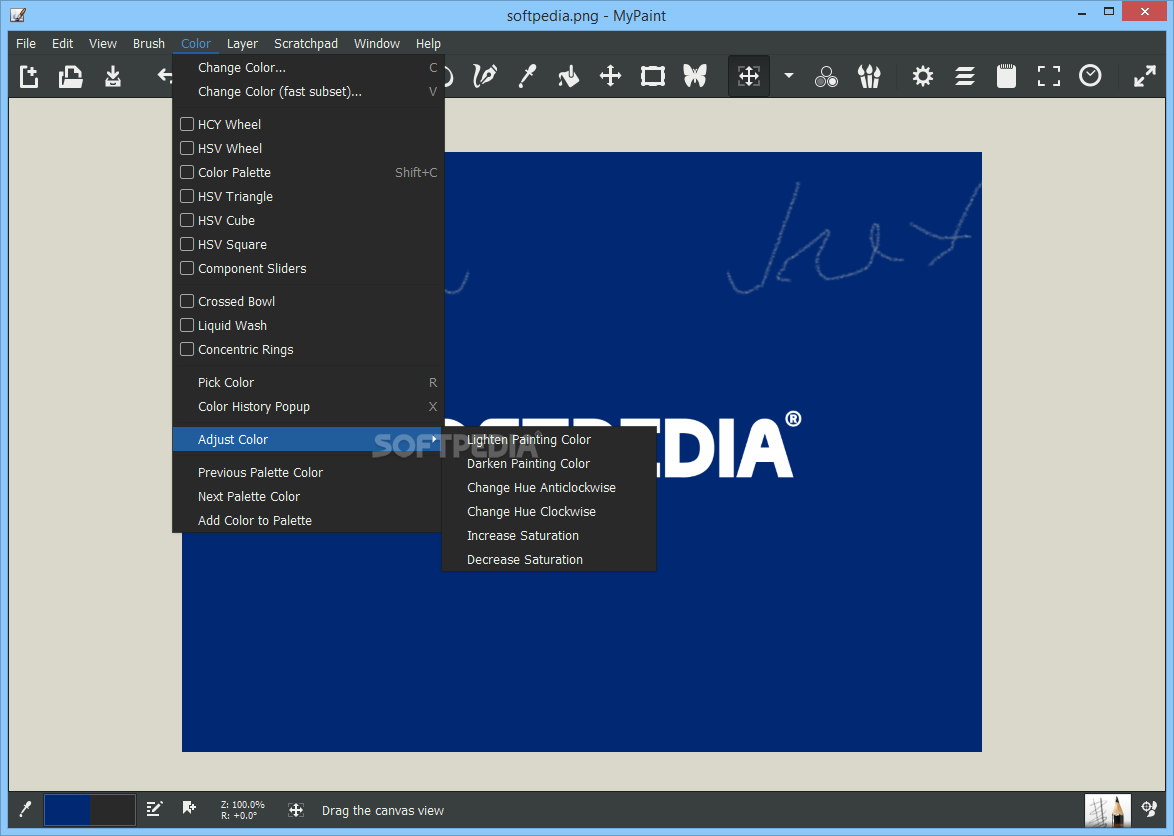Choose Increase Saturation
This screenshot has width=1174, height=836.
549,535
